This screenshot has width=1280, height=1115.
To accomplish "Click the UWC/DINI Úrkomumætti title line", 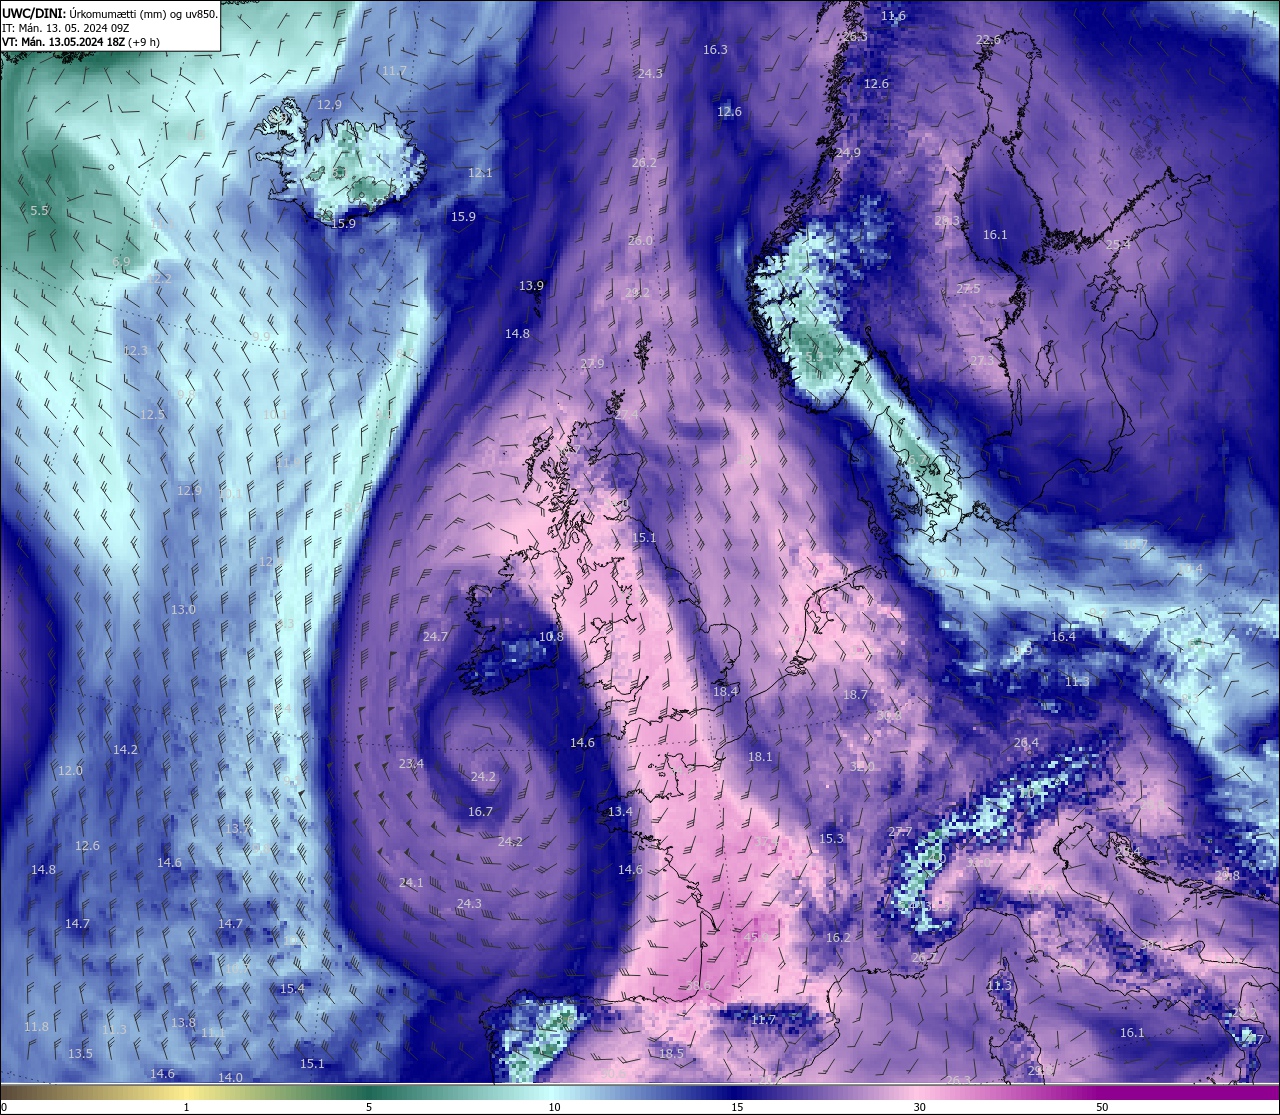I will point(110,13).
